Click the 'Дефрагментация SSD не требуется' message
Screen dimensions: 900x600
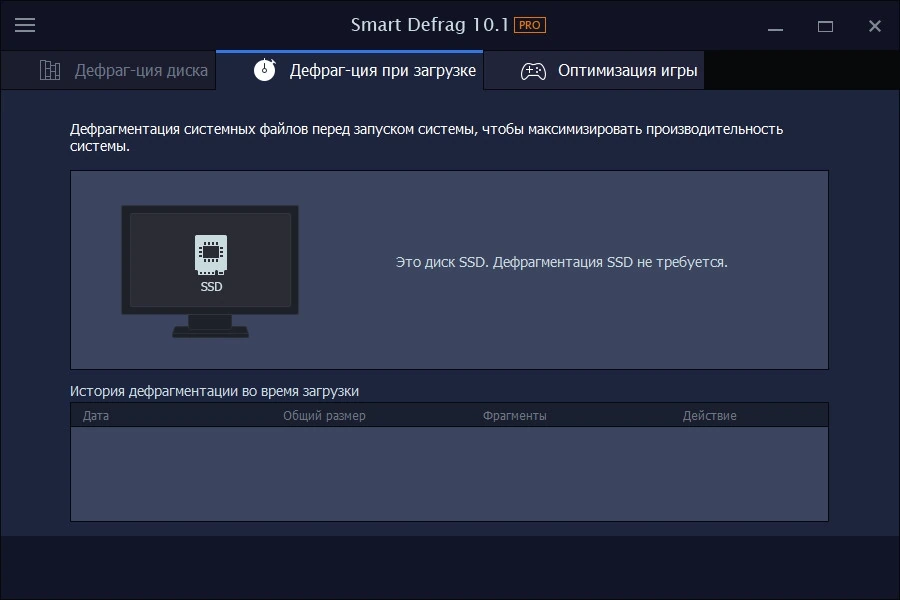tap(561, 262)
